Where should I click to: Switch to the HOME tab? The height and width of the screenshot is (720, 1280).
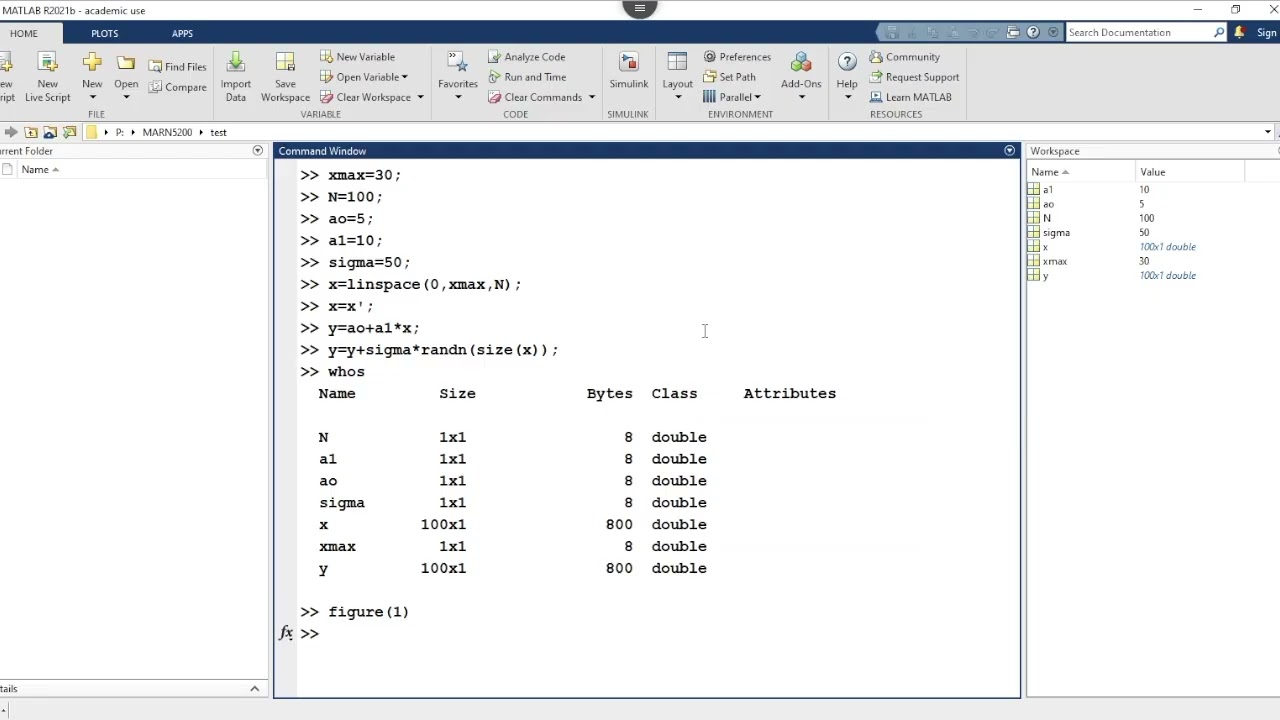[24, 33]
